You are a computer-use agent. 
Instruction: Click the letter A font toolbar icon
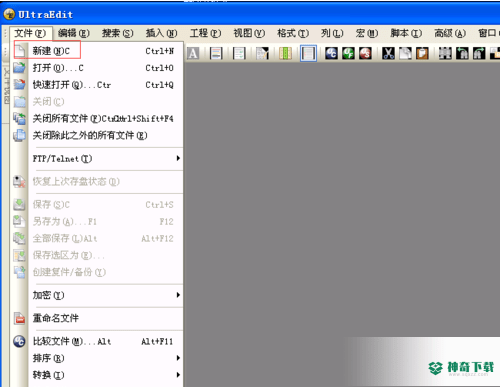click(193, 53)
